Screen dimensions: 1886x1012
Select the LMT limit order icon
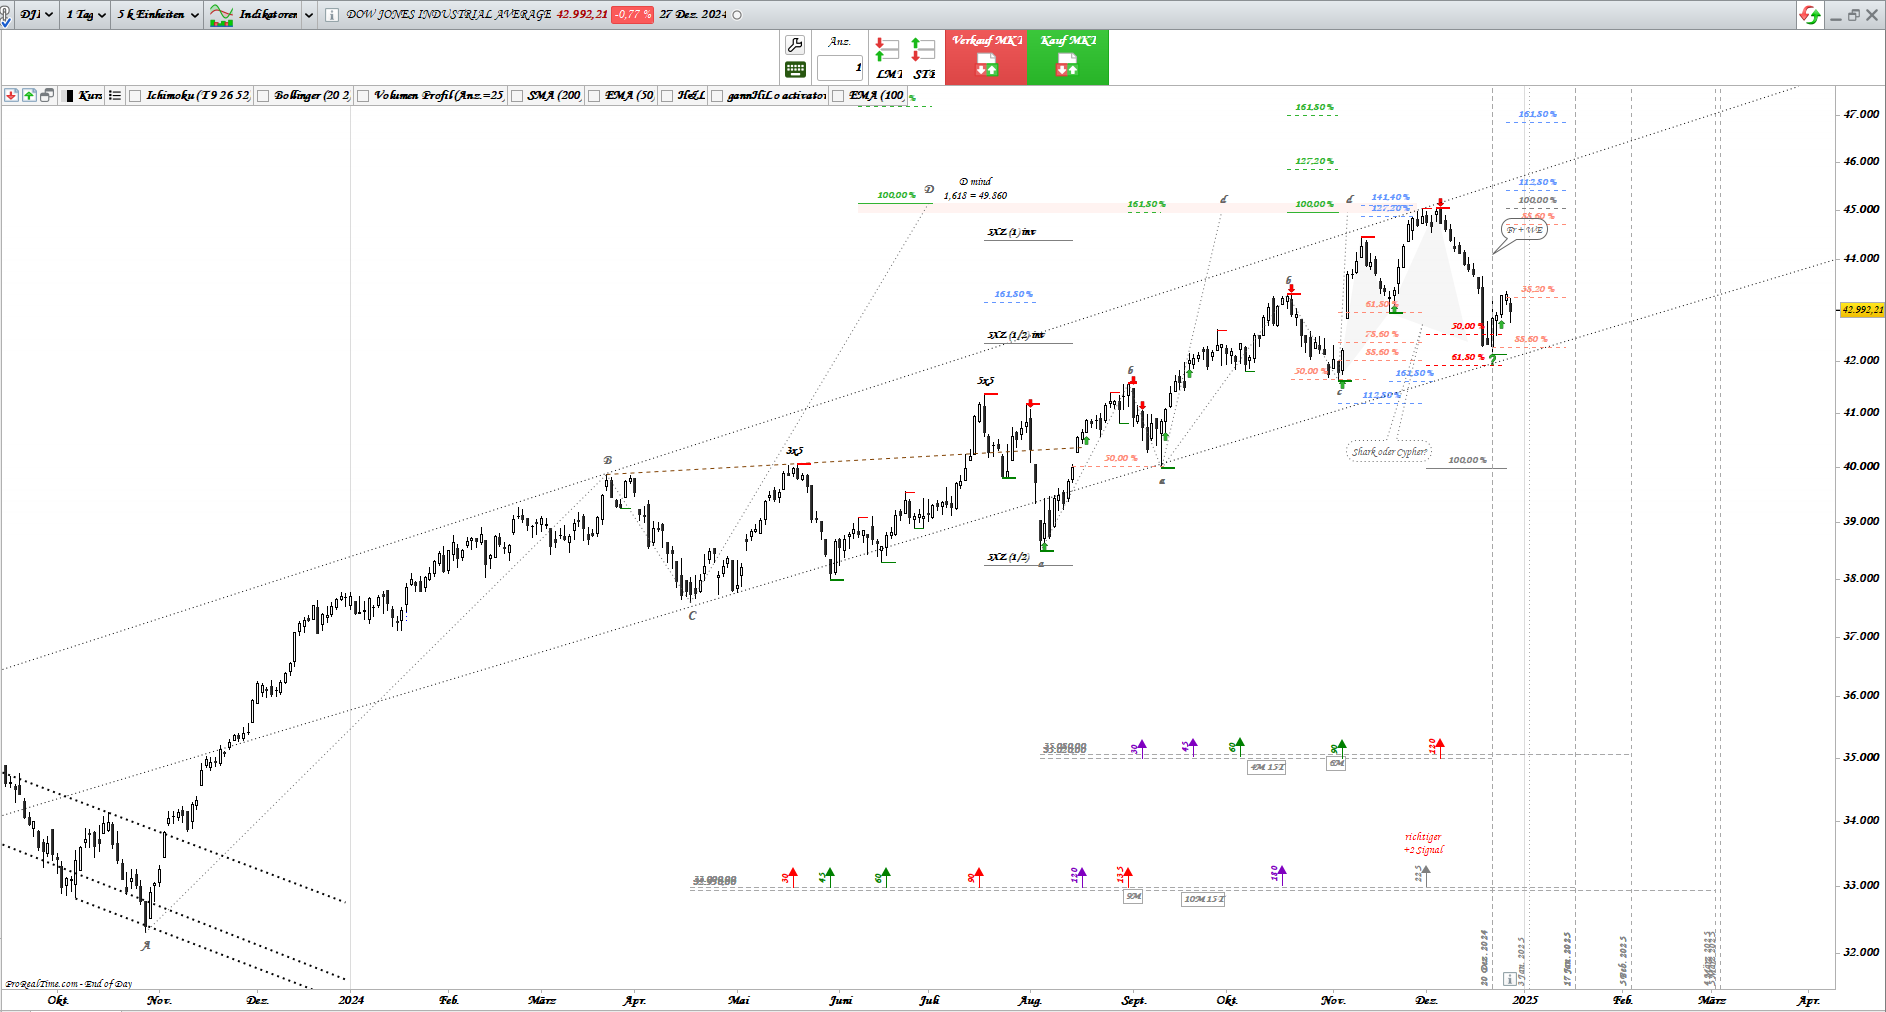click(888, 58)
